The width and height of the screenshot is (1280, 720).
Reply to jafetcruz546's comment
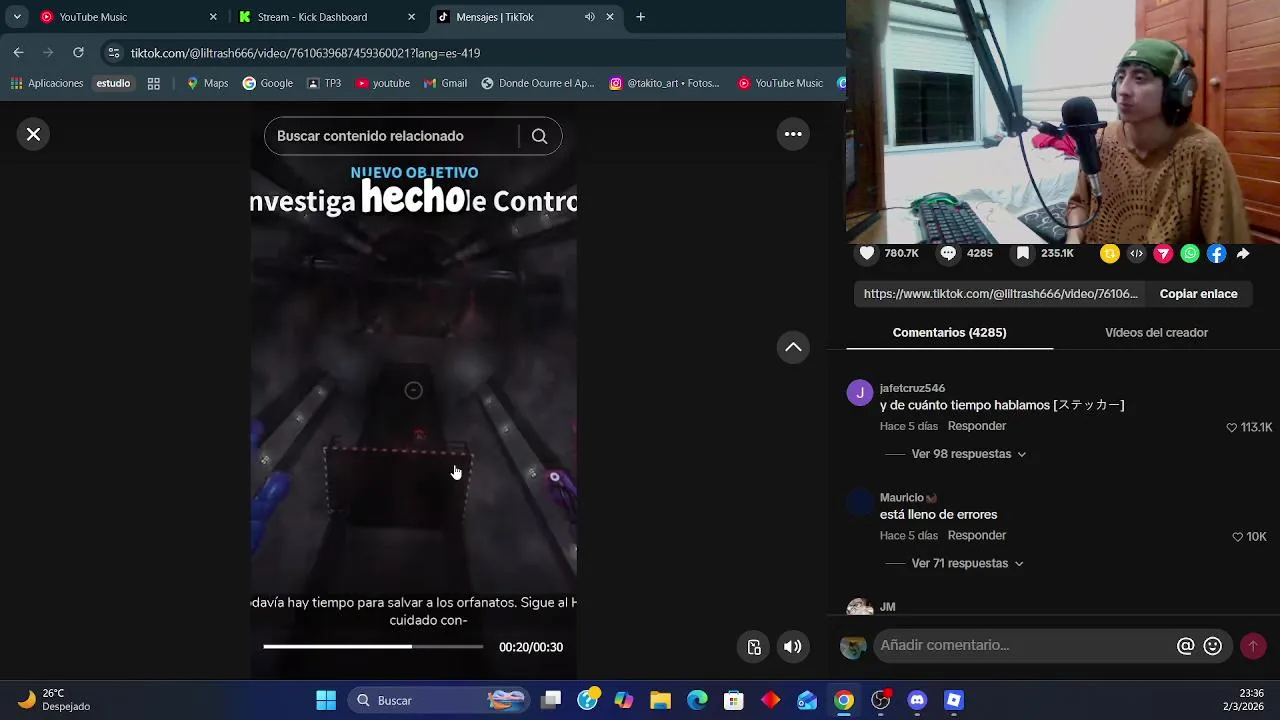click(977, 426)
